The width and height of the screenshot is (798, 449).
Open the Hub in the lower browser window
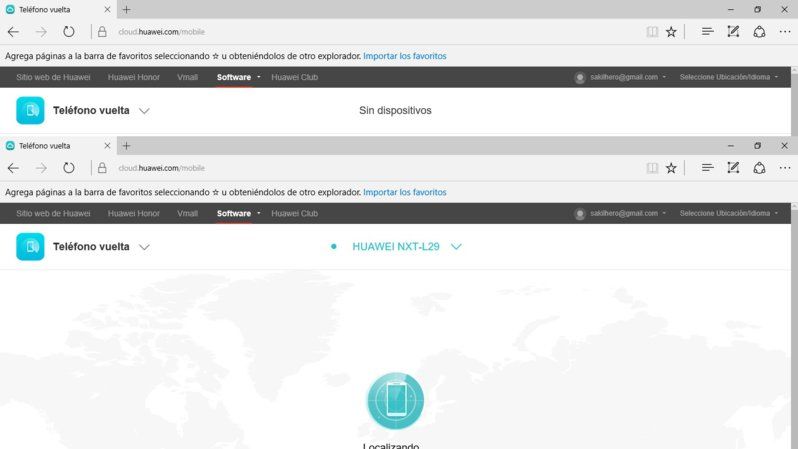click(x=707, y=167)
